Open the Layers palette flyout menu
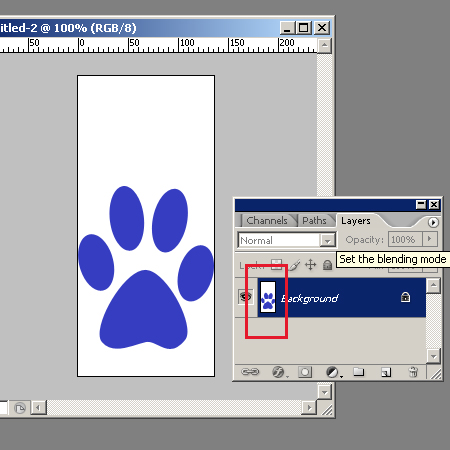The image size is (450, 450). click(x=433, y=222)
